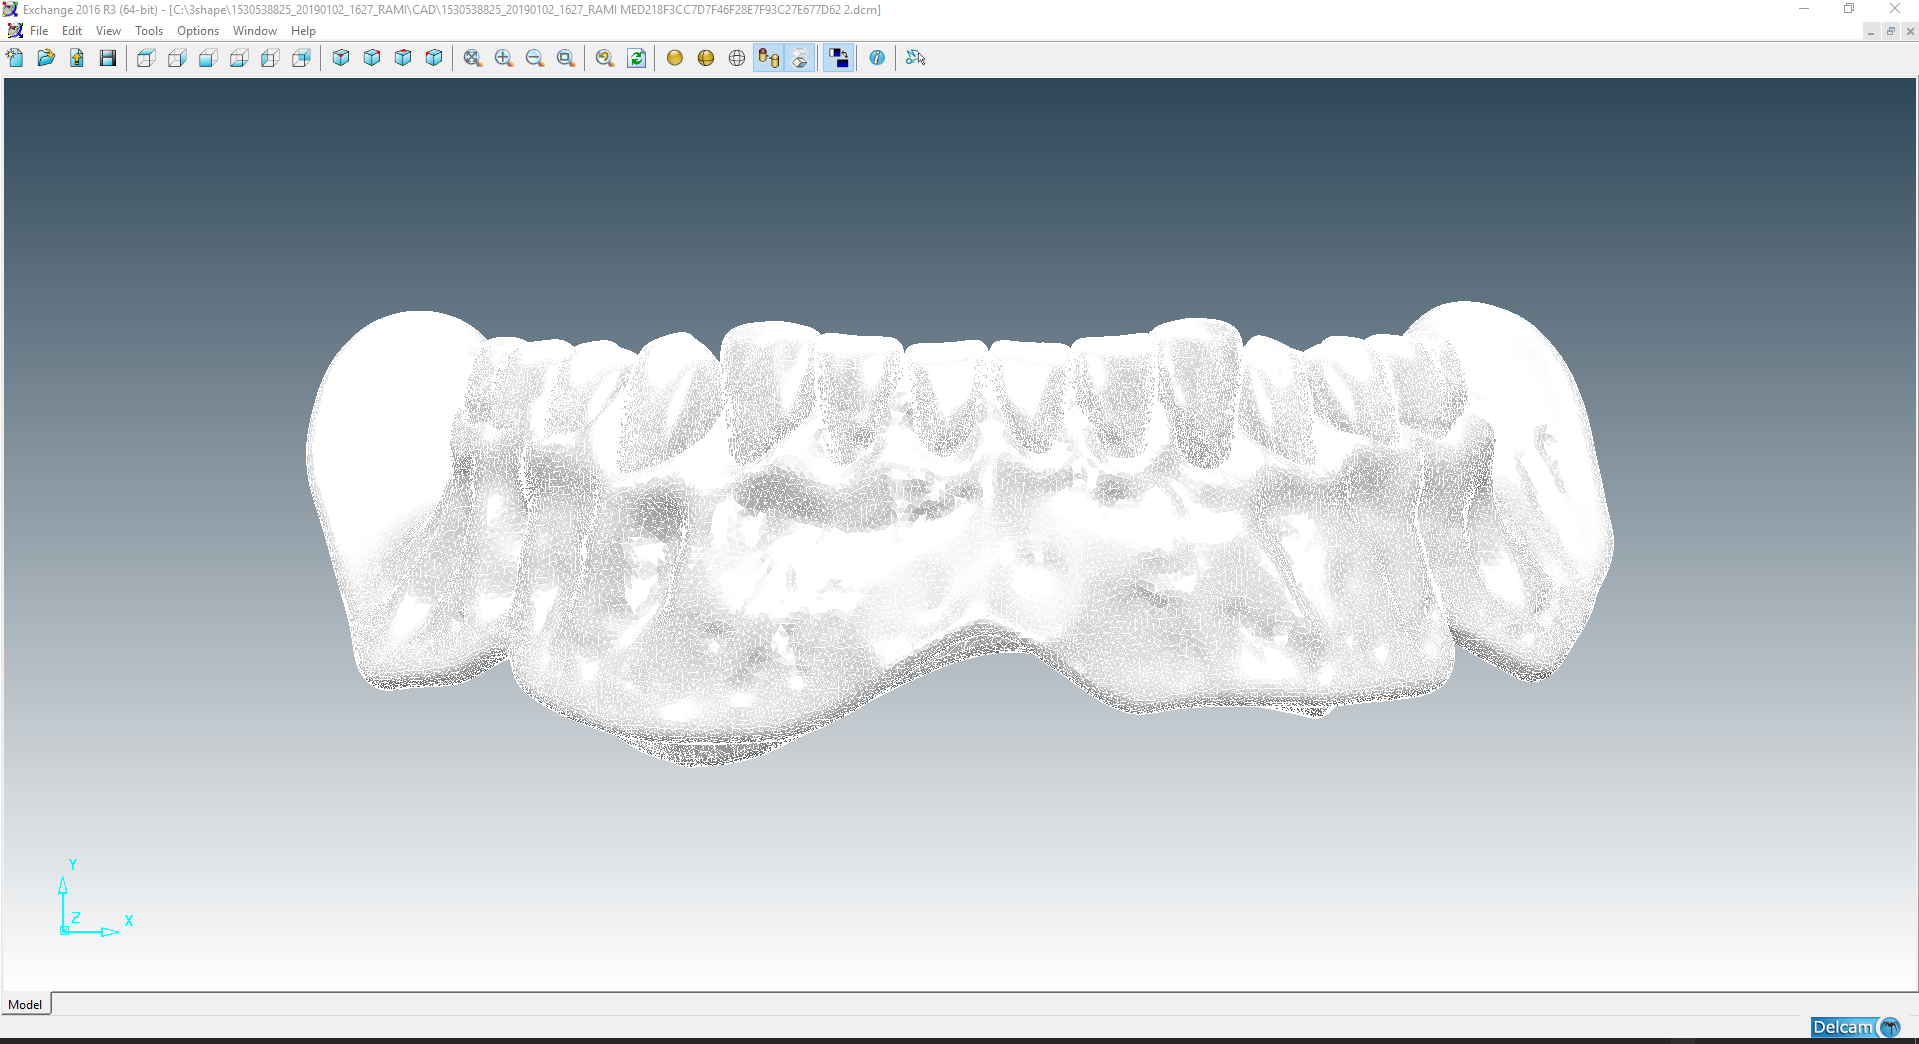The width and height of the screenshot is (1919, 1044).
Task: Save the current model
Action: (x=107, y=58)
